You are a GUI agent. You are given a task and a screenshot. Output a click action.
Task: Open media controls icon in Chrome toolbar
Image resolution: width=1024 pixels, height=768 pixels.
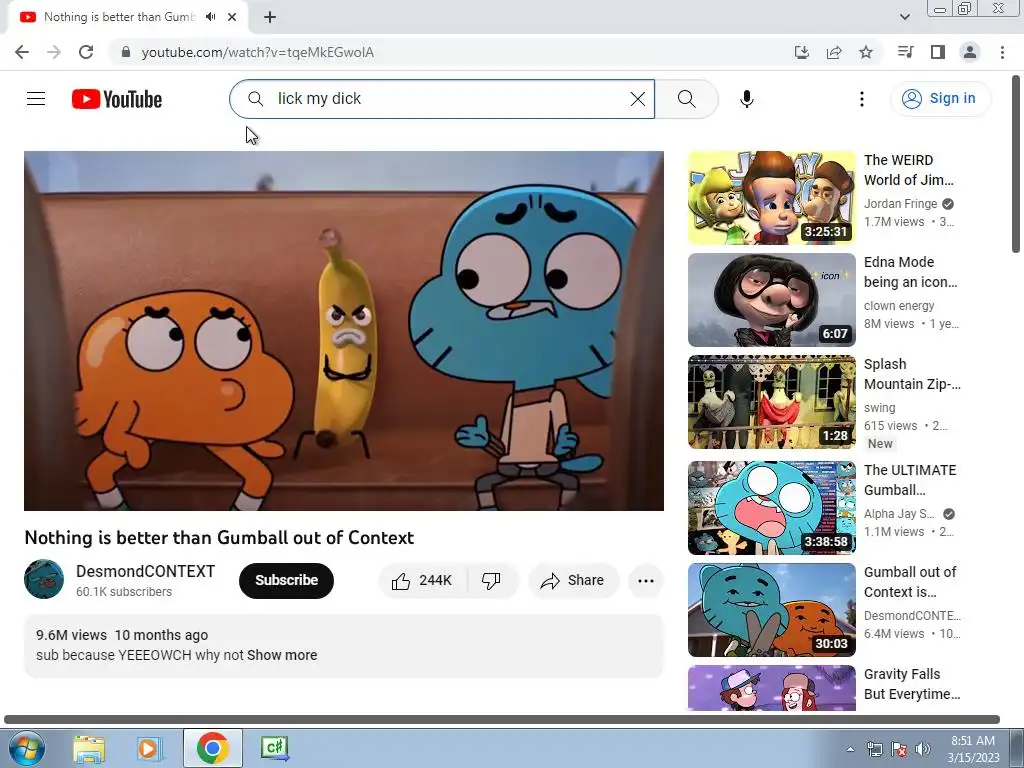[905, 52]
